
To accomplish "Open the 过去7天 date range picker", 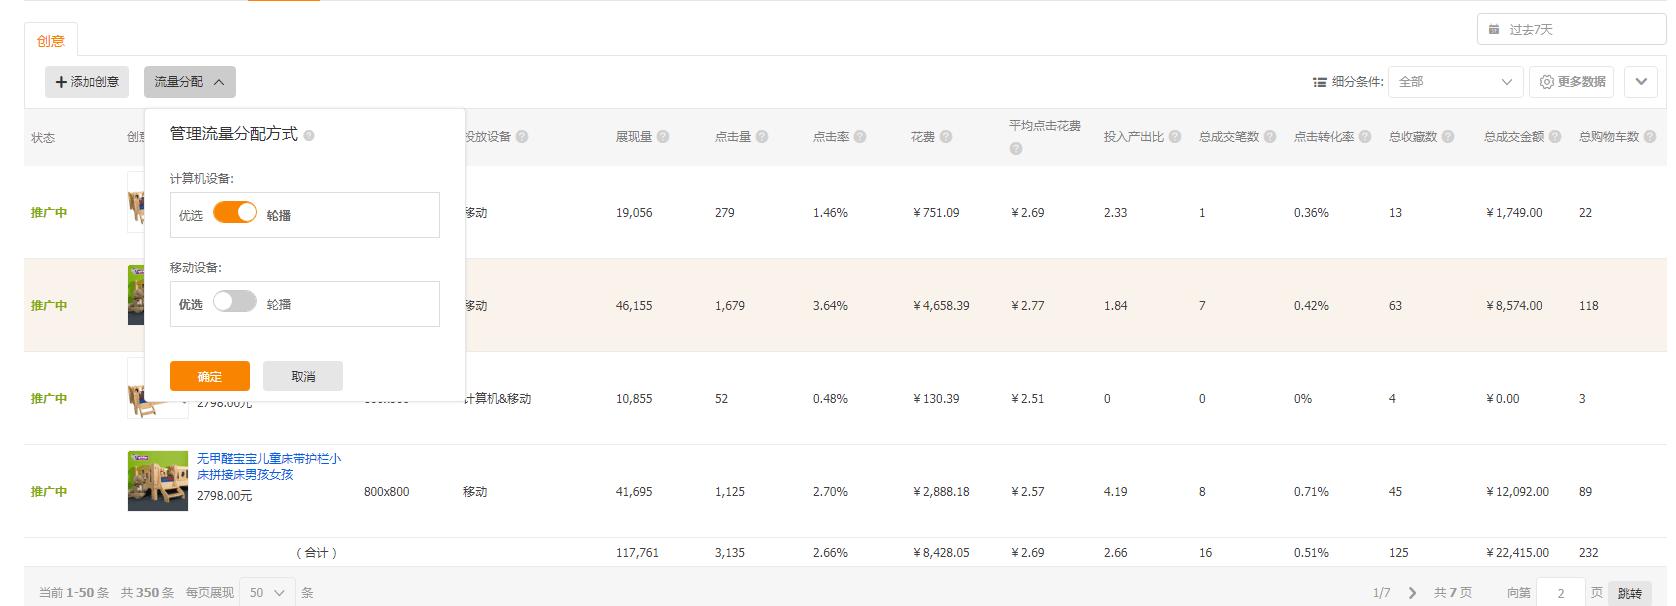I will [x=1571, y=29].
